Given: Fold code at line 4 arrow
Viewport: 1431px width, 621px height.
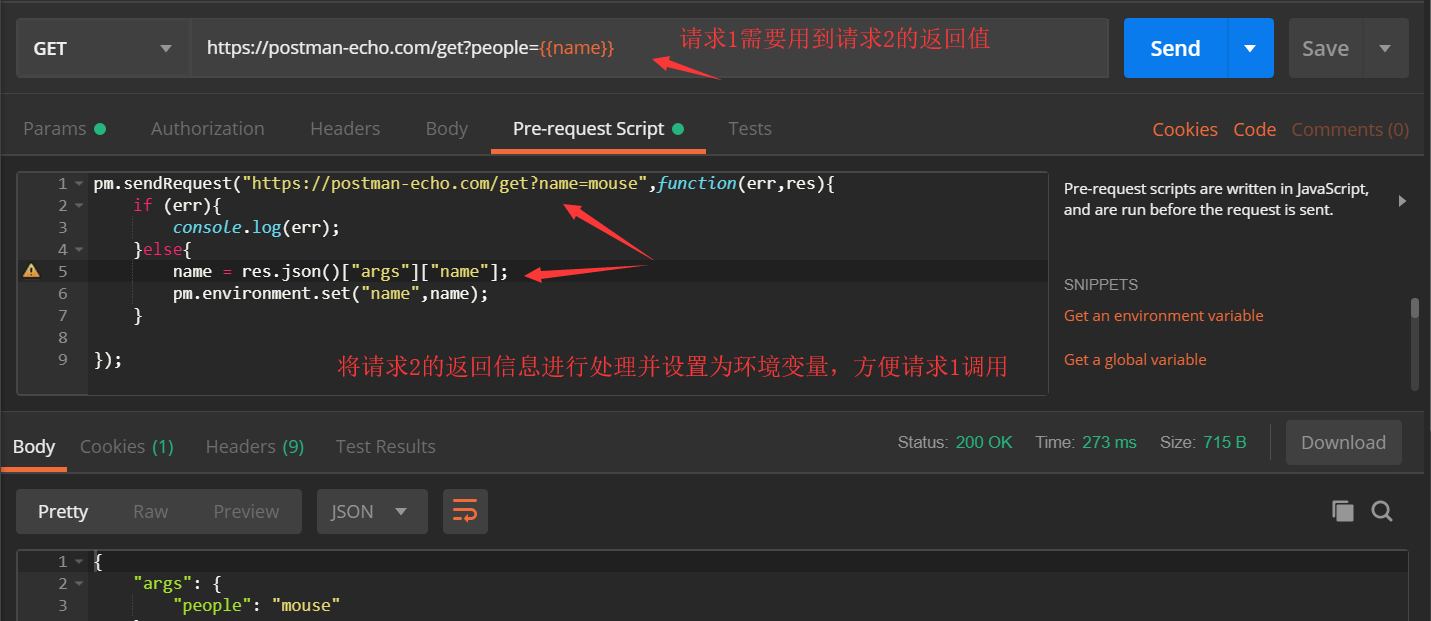Looking at the screenshot, I should (79, 250).
